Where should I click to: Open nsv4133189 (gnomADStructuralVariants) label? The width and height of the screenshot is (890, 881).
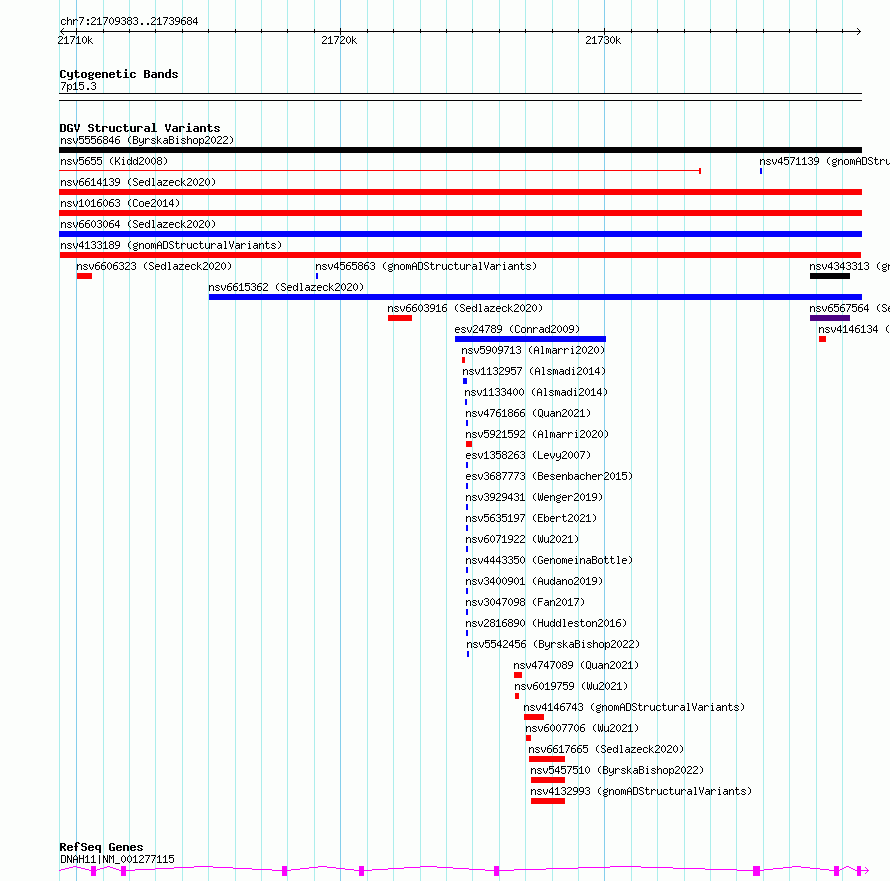pyautogui.click(x=171, y=245)
